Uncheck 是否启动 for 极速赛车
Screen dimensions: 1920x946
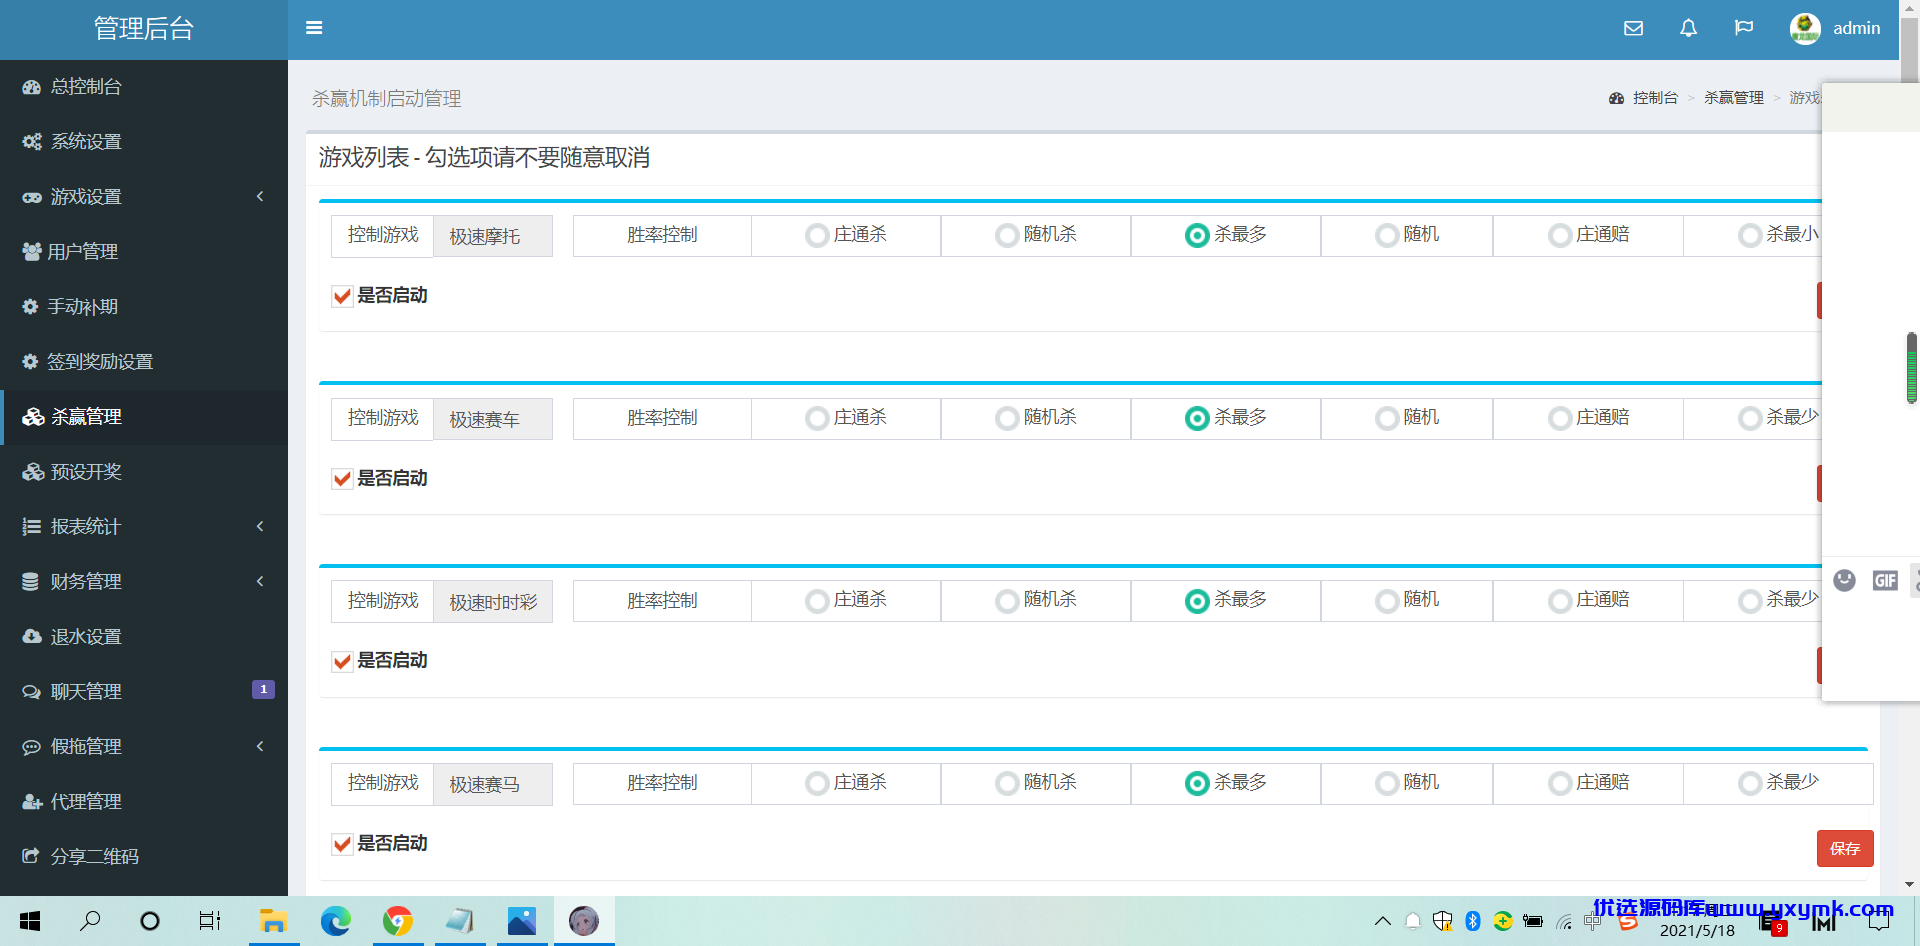(x=342, y=479)
